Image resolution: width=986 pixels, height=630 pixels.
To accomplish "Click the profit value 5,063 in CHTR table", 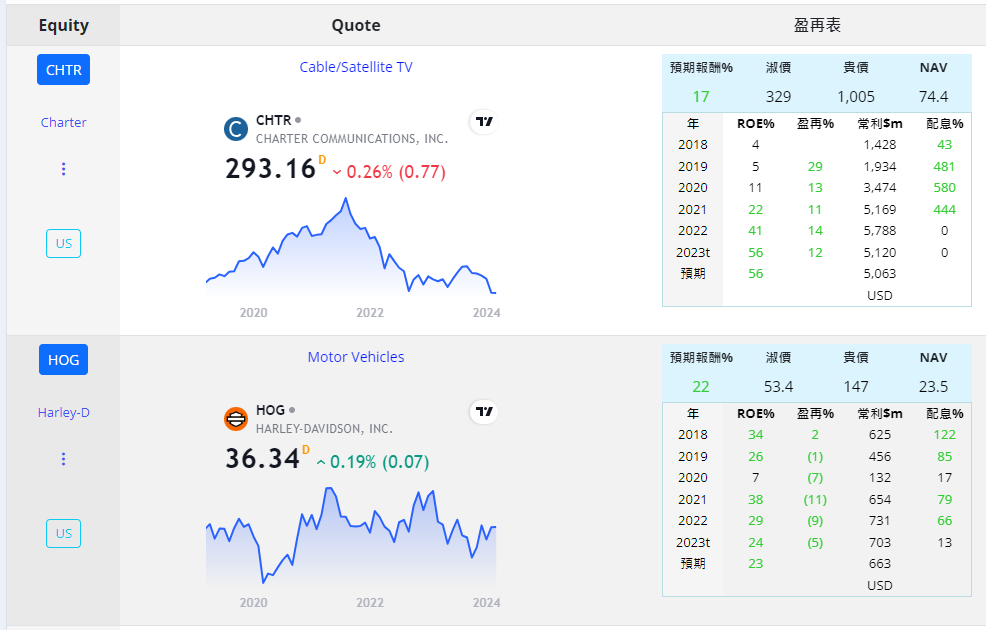I will [x=880, y=274].
